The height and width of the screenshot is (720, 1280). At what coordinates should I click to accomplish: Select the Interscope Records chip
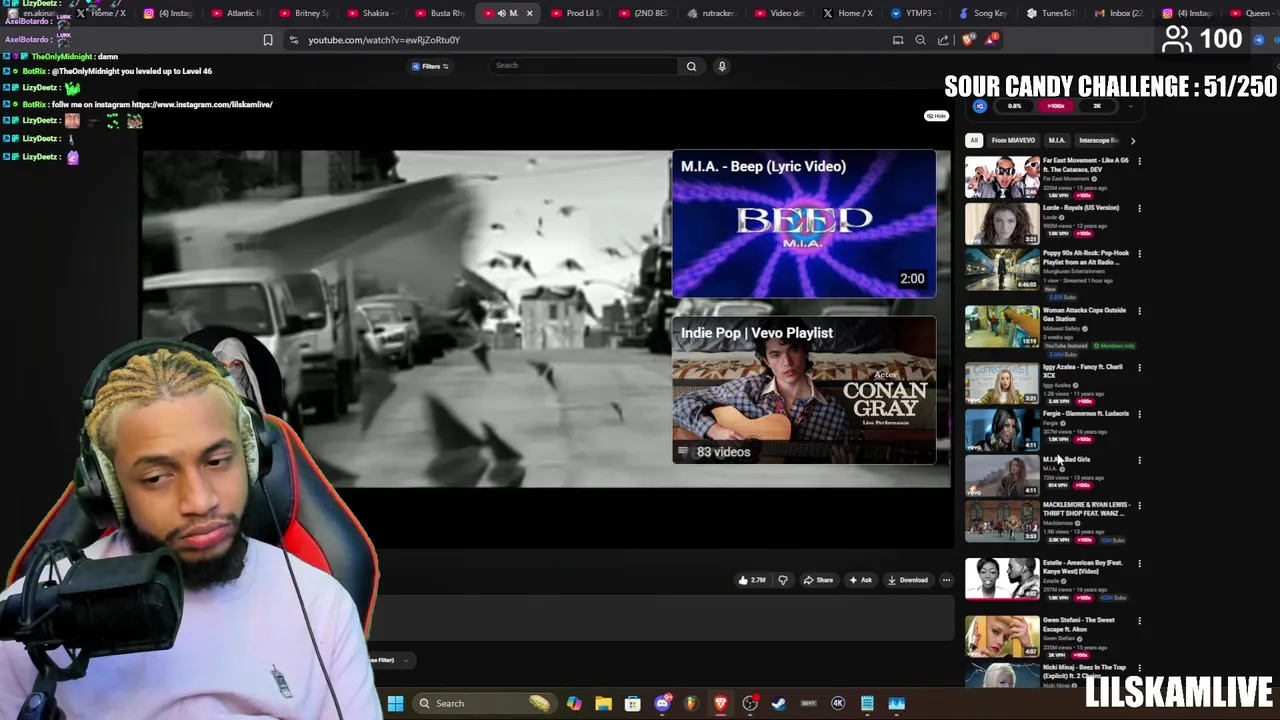pyautogui.click(x=1098, y=141)
